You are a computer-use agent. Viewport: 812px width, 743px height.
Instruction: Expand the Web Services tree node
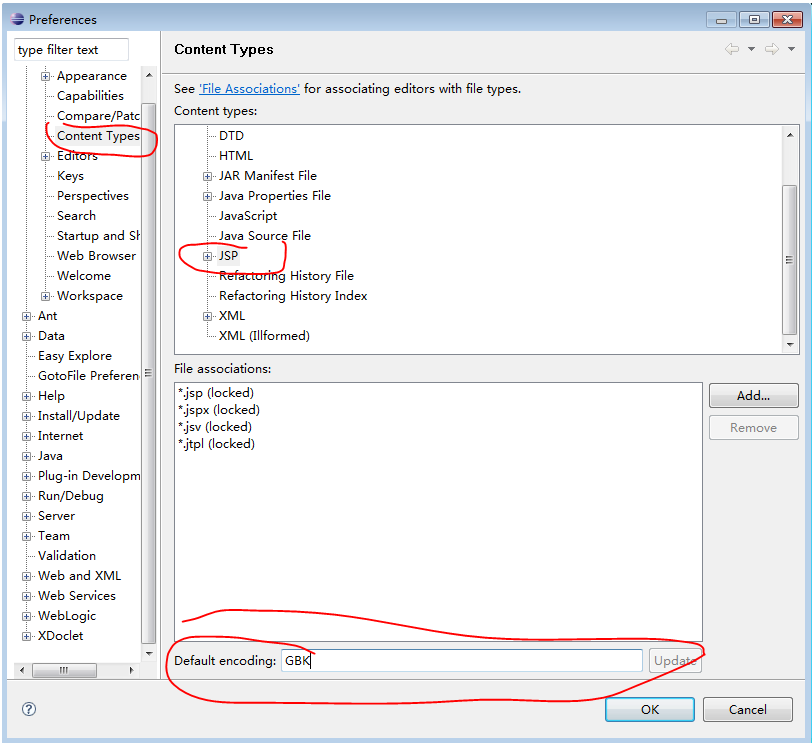pos(27,596)
